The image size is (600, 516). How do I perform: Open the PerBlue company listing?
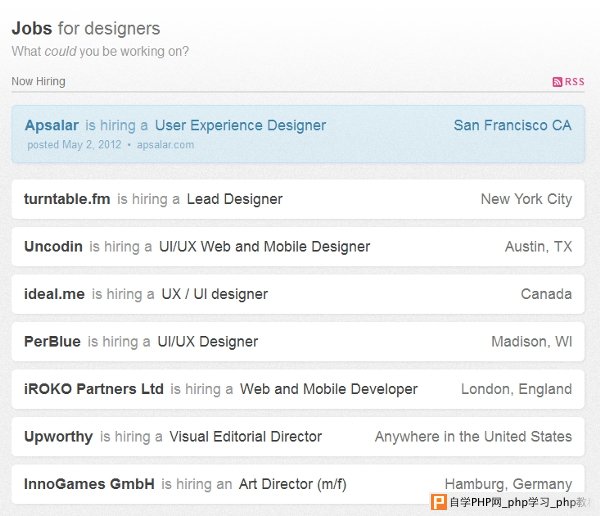[x=52, y=341]
